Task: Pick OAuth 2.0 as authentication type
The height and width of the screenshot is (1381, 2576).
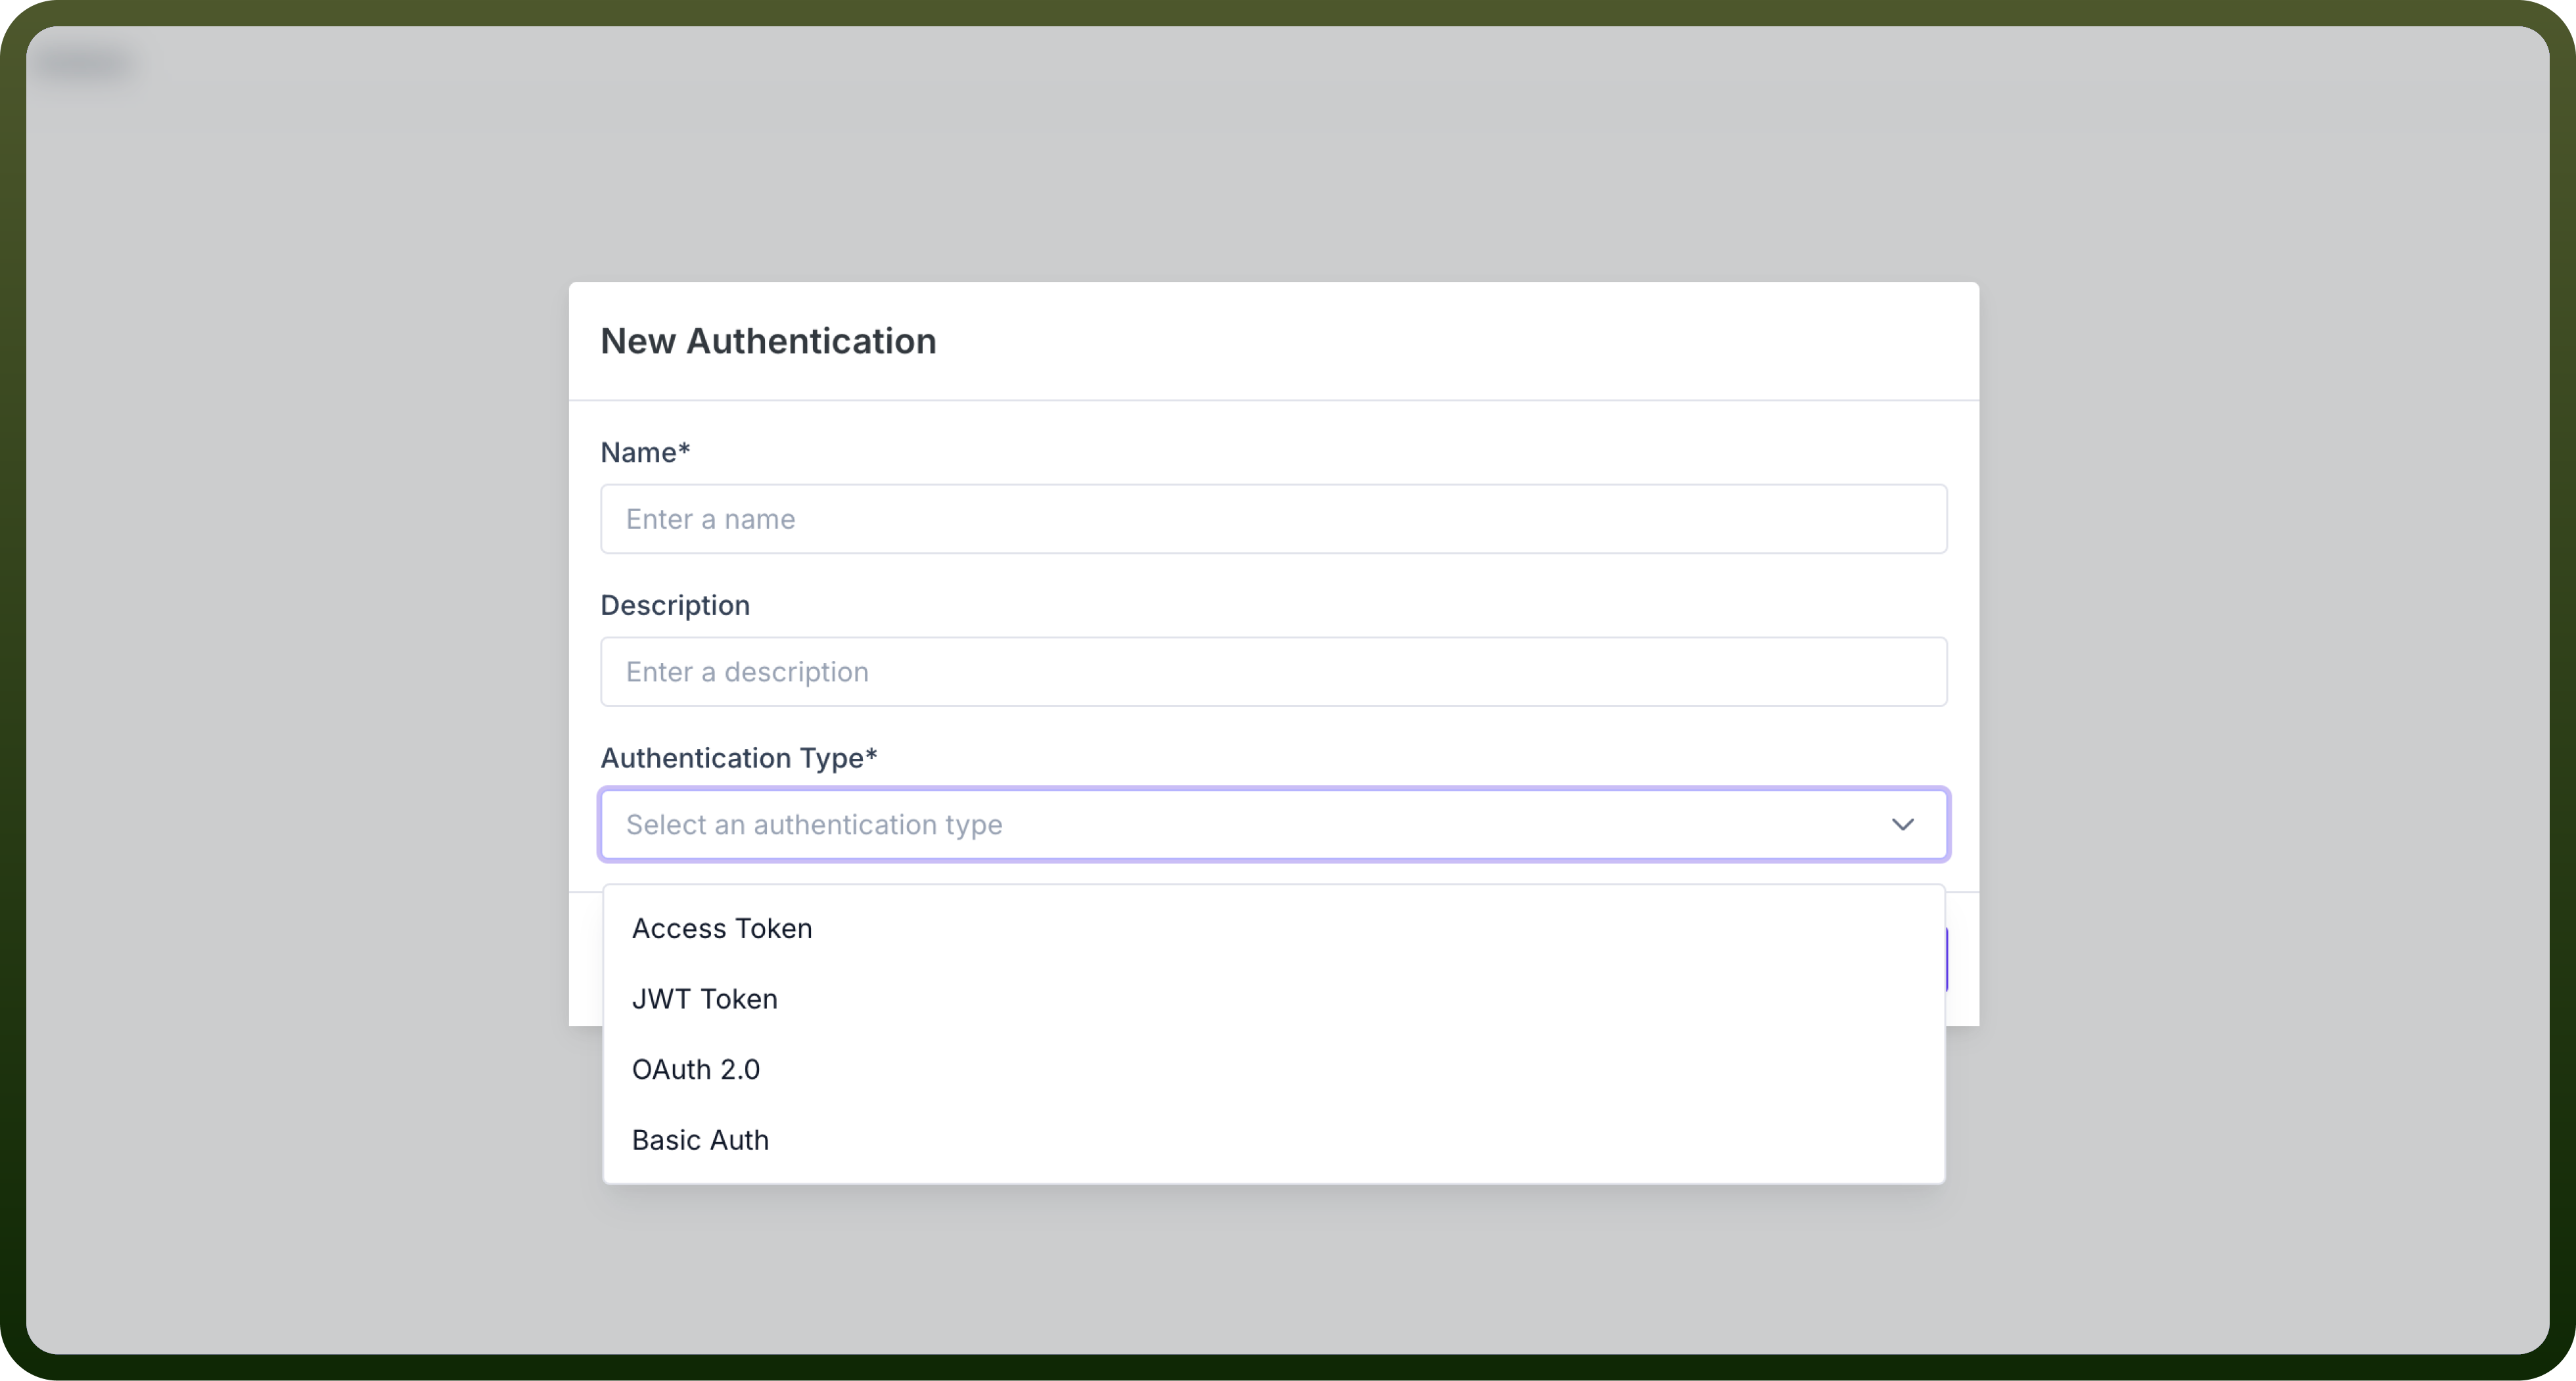Action: [x=1273, y=1069]
